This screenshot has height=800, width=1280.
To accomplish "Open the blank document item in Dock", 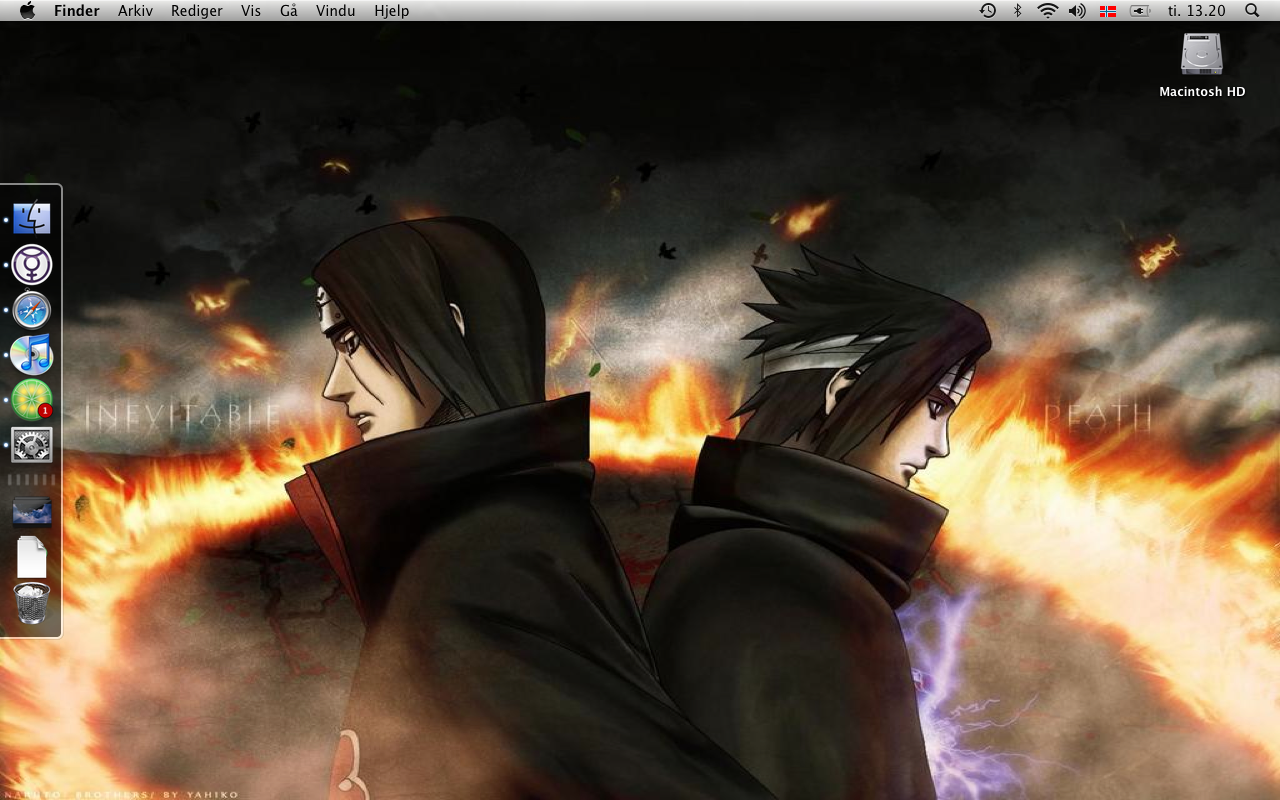I will click(x=32, y=557).
